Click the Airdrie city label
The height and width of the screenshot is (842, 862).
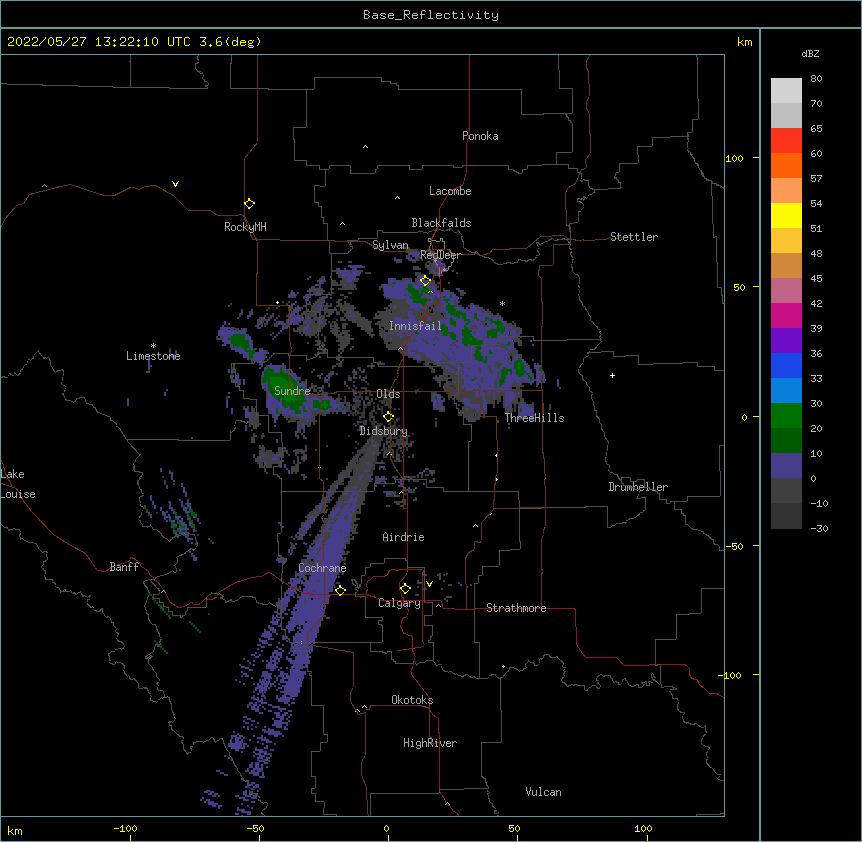[403, 537]
